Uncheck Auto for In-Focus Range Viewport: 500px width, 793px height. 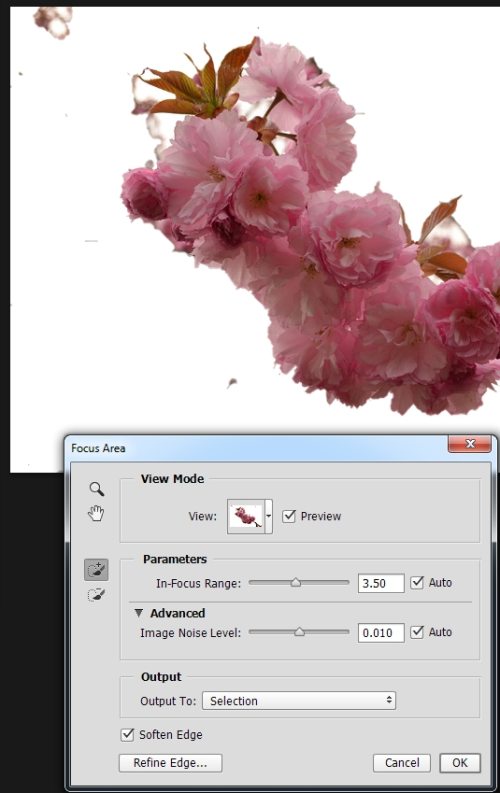point(417,583)
